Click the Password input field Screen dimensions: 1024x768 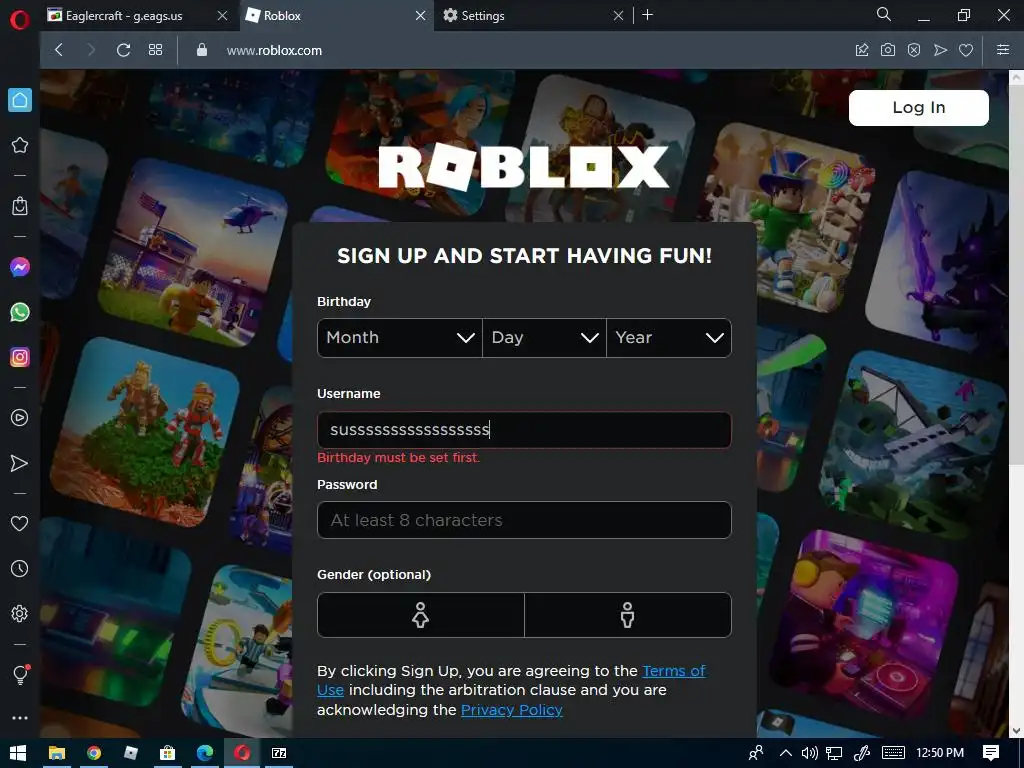(x=524, y=520)
